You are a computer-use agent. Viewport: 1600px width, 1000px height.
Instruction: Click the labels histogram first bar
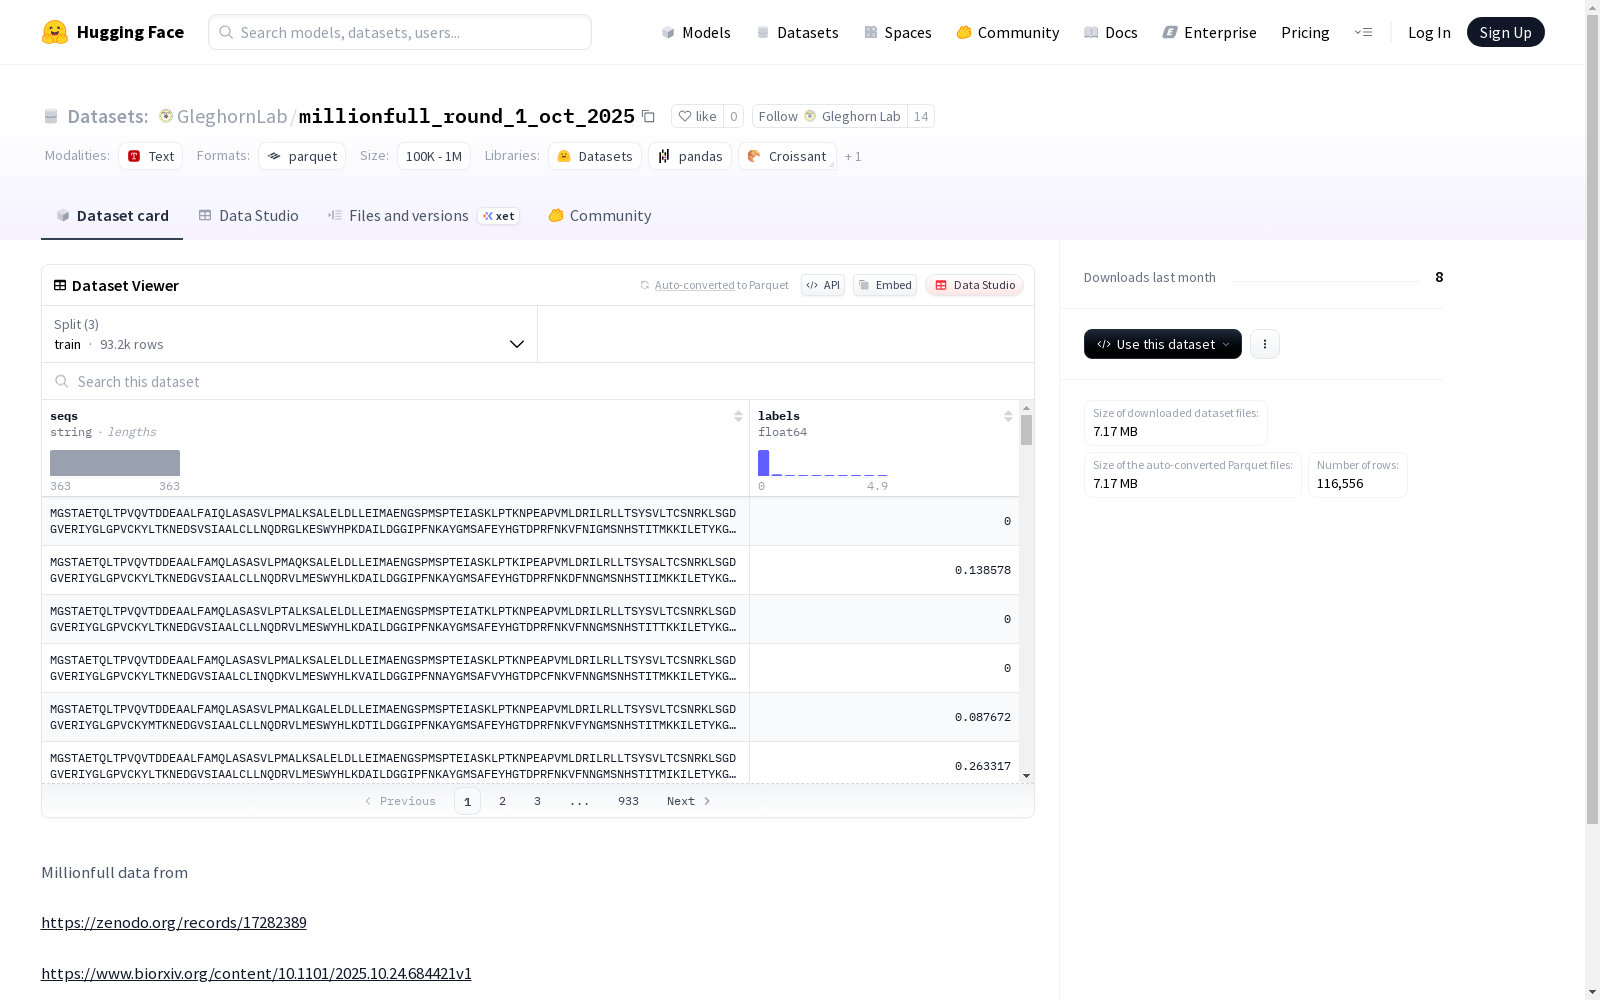tap(763, 463)
